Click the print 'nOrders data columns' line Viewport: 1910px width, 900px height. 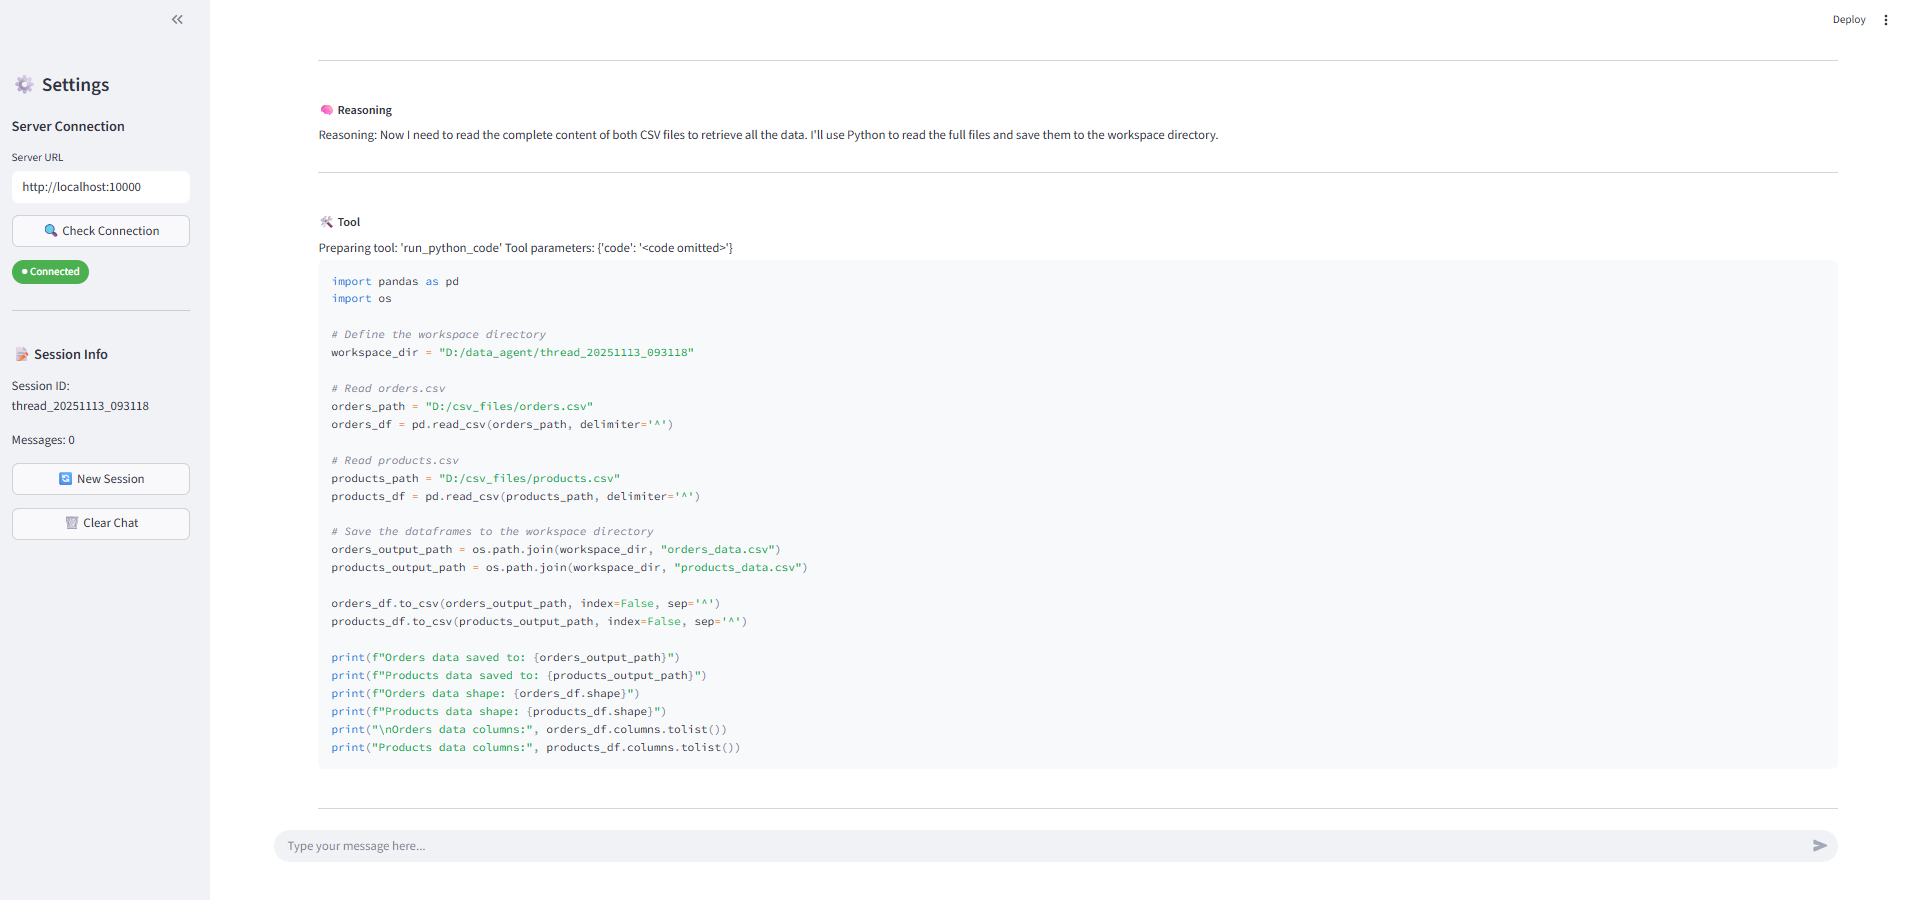point(529,730)
